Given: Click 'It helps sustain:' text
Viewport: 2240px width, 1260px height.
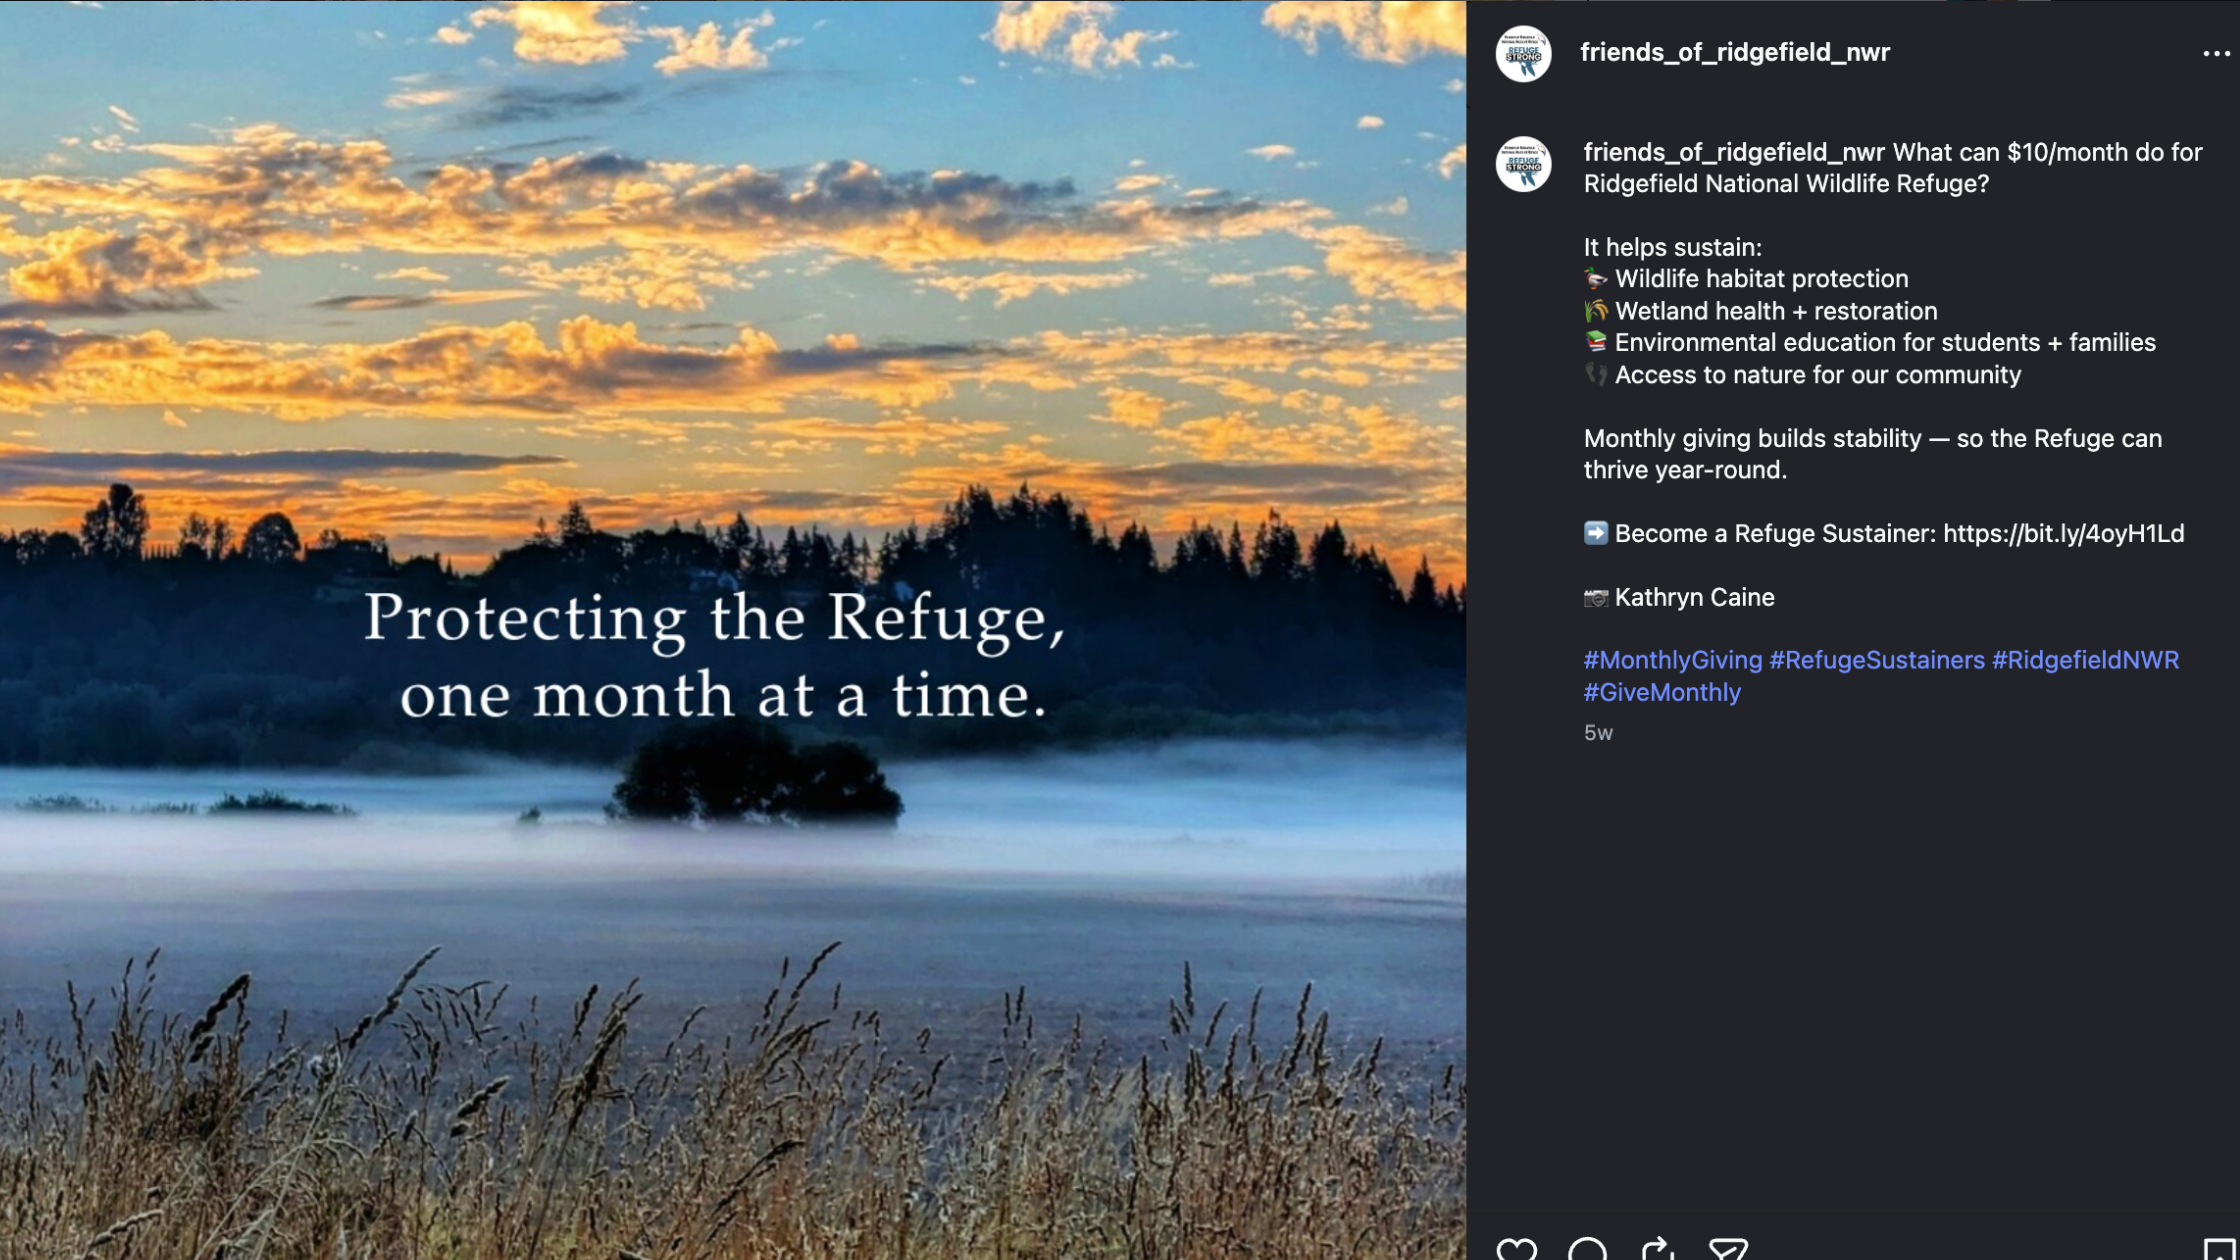Looking at the screenshot, I should point(1672,247).
